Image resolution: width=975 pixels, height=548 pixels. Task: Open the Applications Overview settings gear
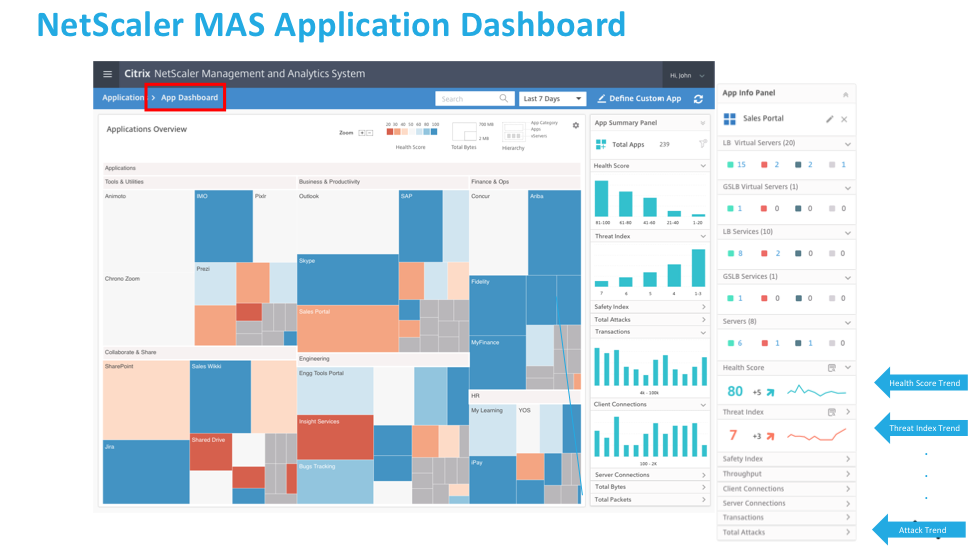[x=575, y=126]
